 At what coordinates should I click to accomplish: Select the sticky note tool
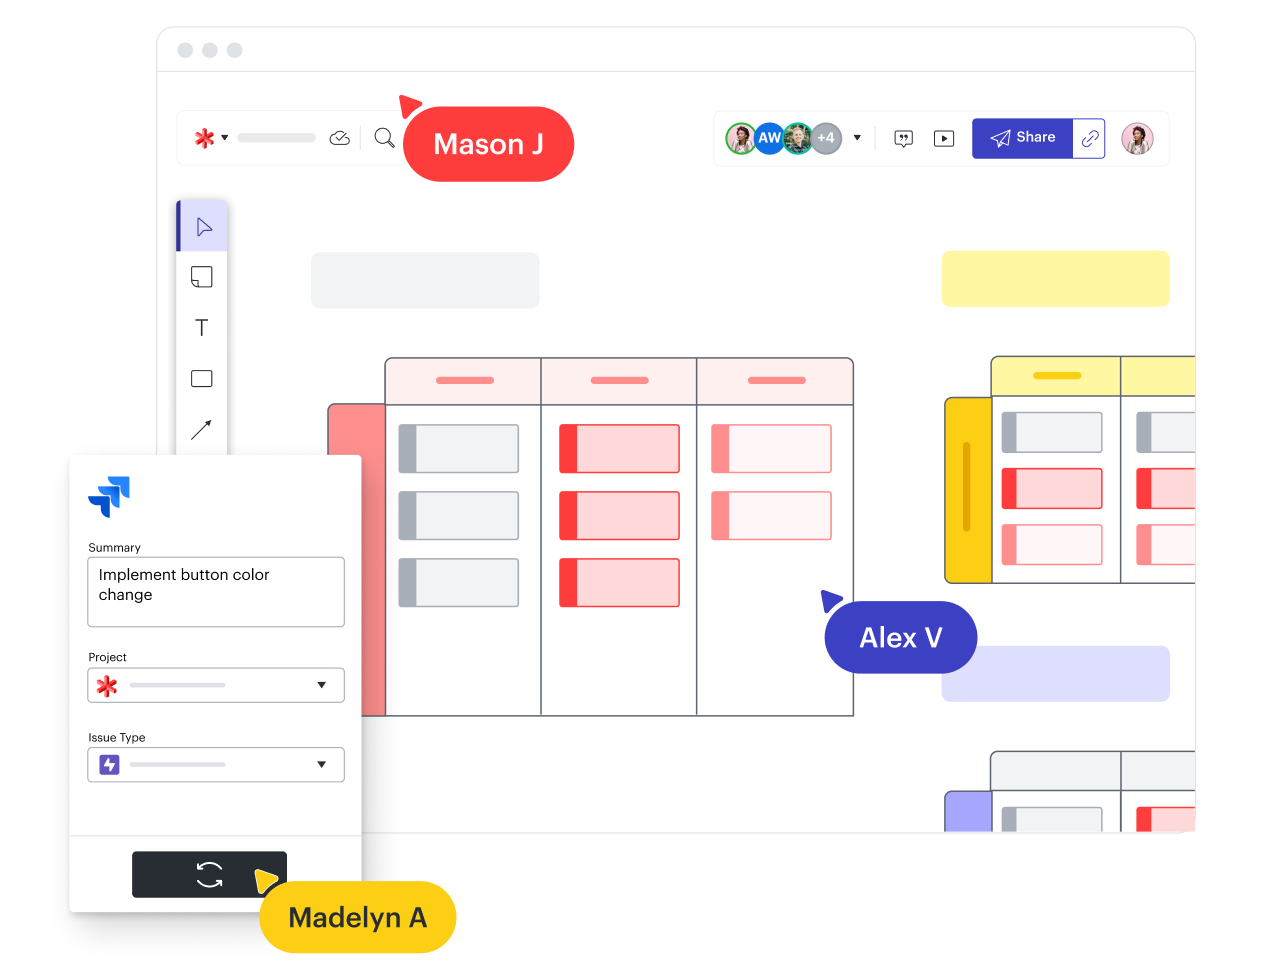point(202,277)
